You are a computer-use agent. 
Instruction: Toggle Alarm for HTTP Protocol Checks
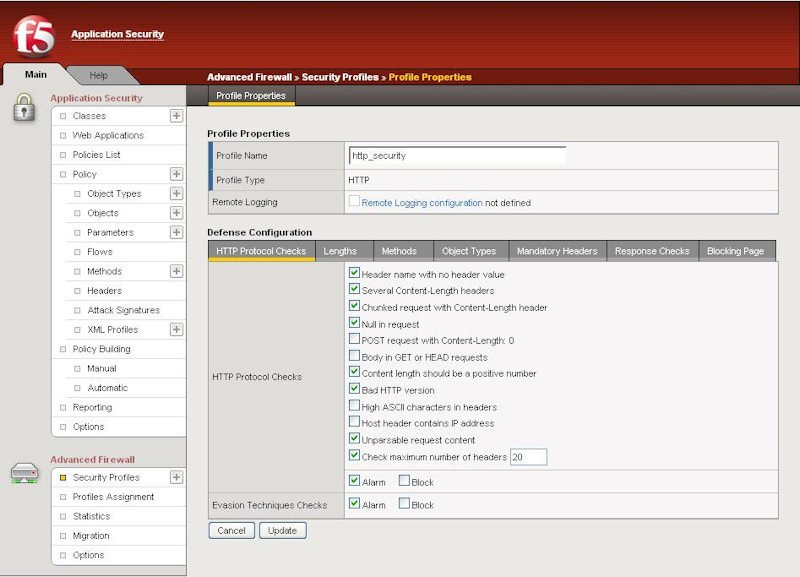click(354, 481)
